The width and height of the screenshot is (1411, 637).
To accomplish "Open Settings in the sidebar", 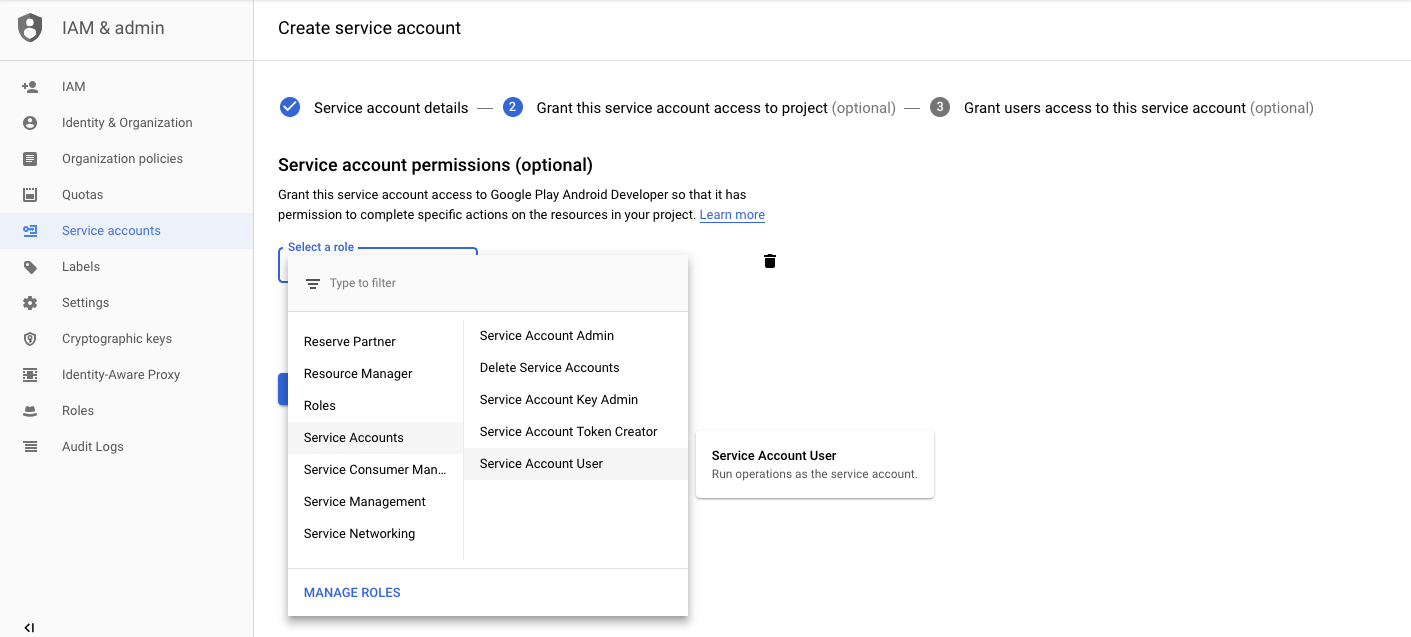I will pos(127,303).
